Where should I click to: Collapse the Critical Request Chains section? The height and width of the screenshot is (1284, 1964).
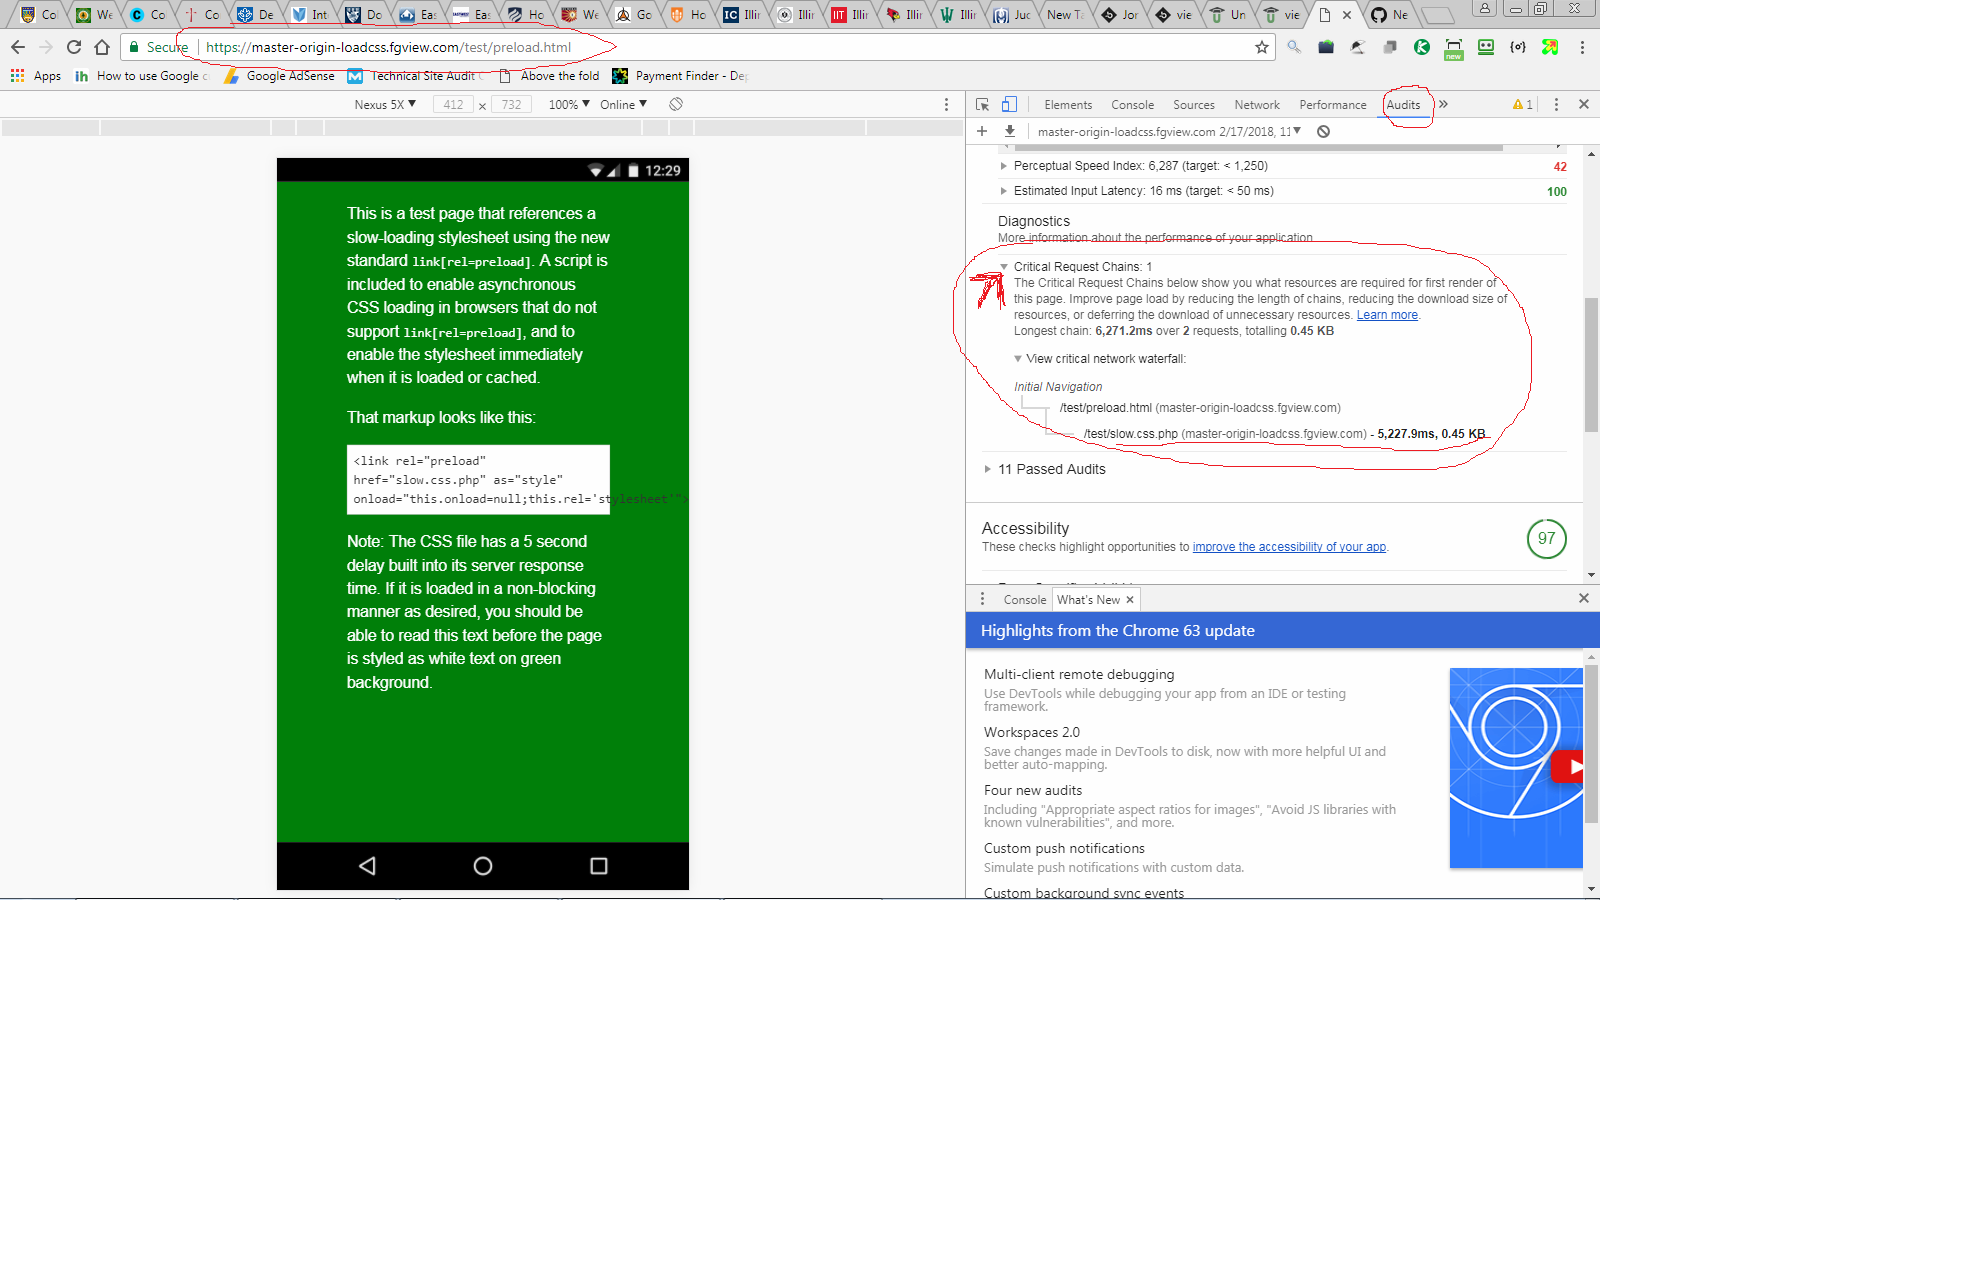1004,266
